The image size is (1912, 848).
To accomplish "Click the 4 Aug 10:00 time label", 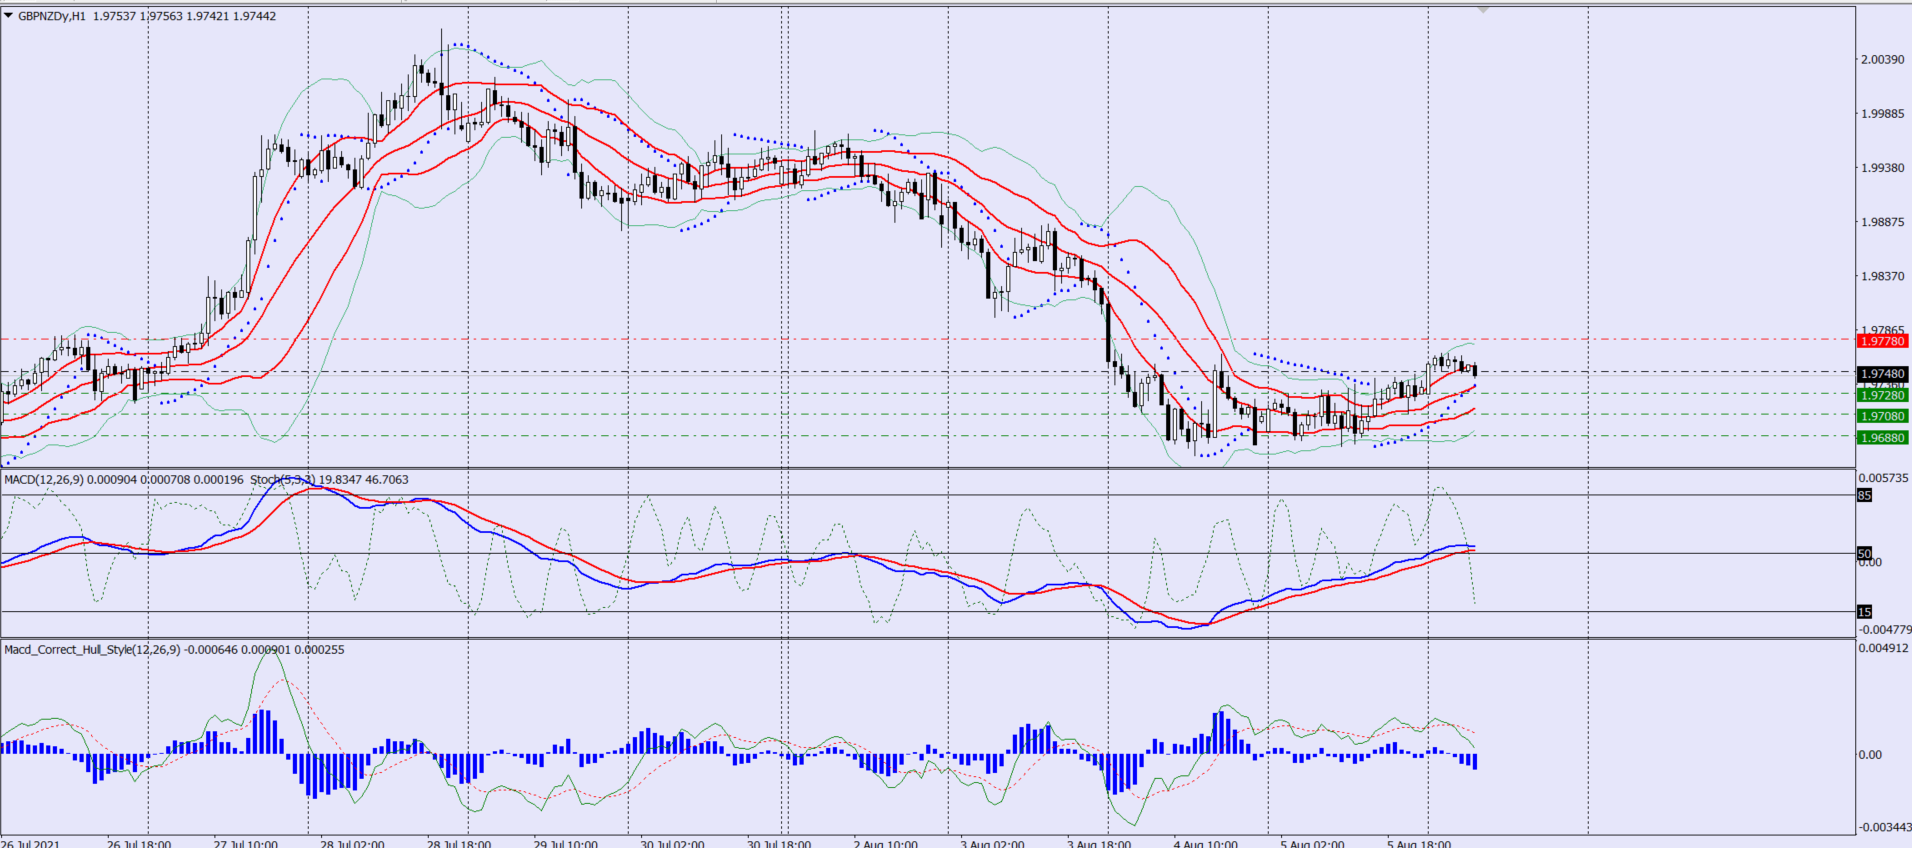I will point(1206,843).
